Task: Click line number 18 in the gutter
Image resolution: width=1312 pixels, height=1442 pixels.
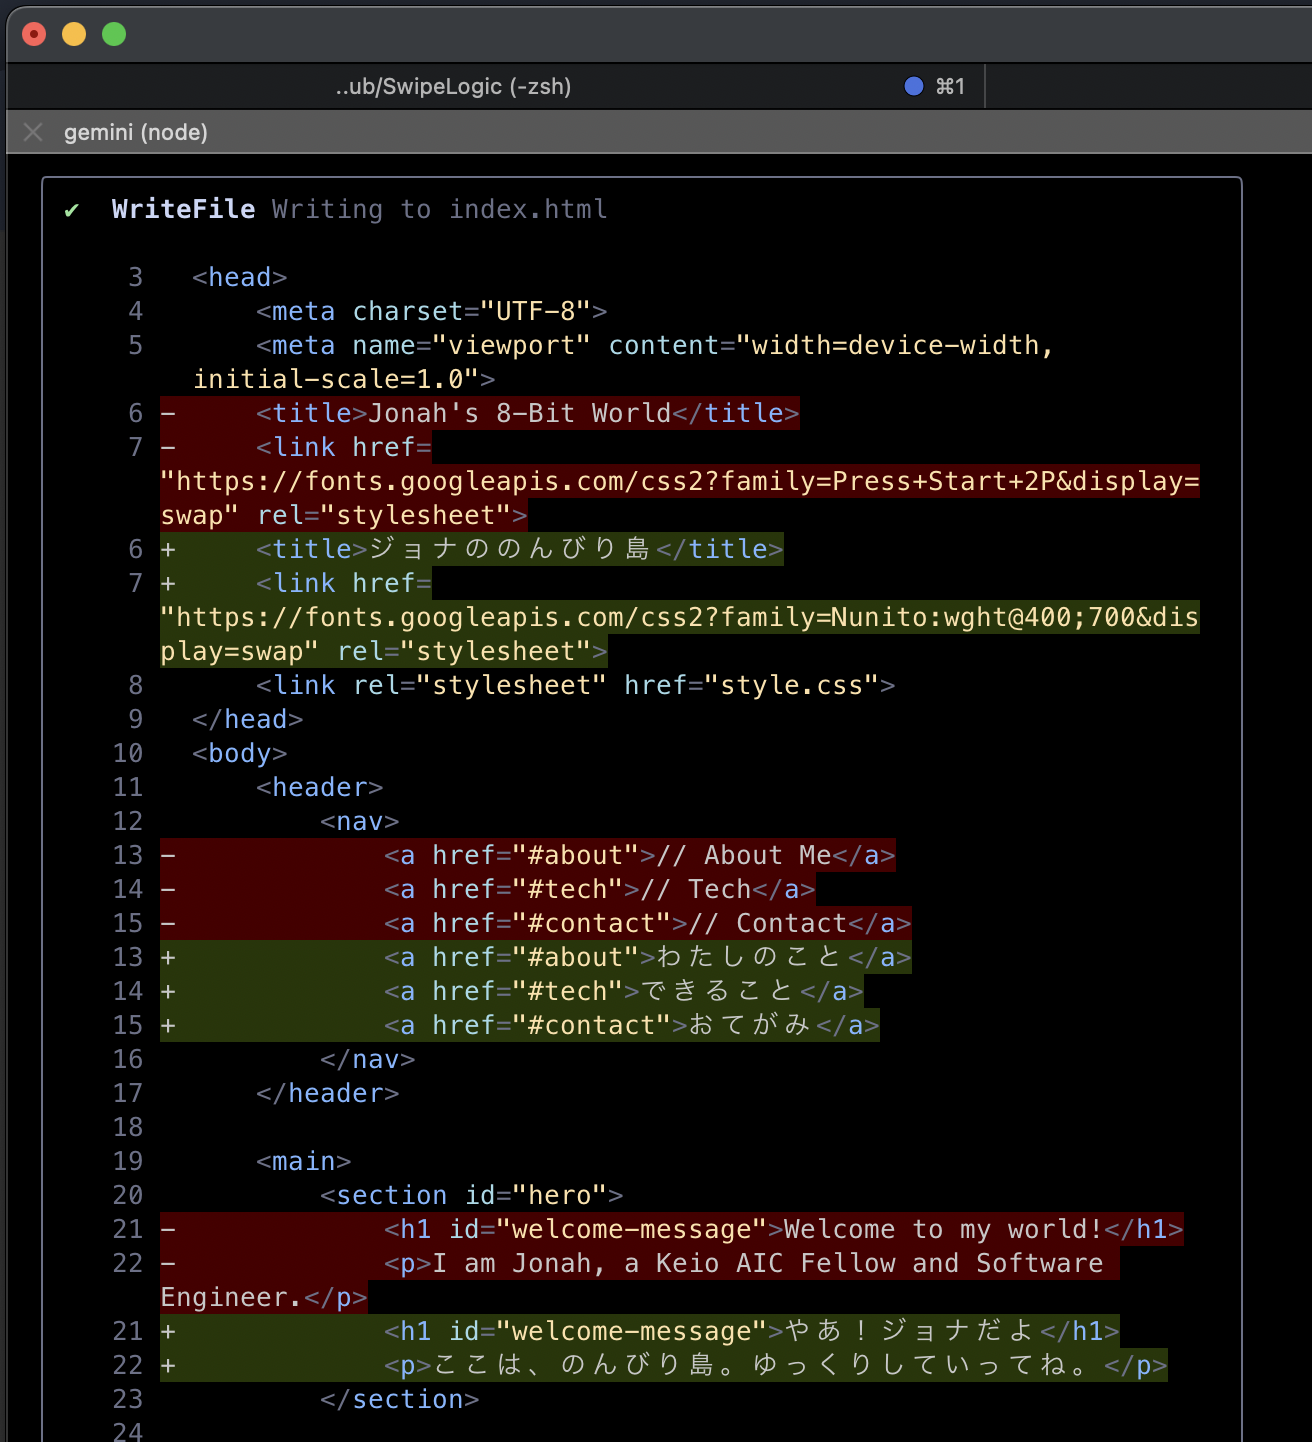Action: pos(128,1127)
